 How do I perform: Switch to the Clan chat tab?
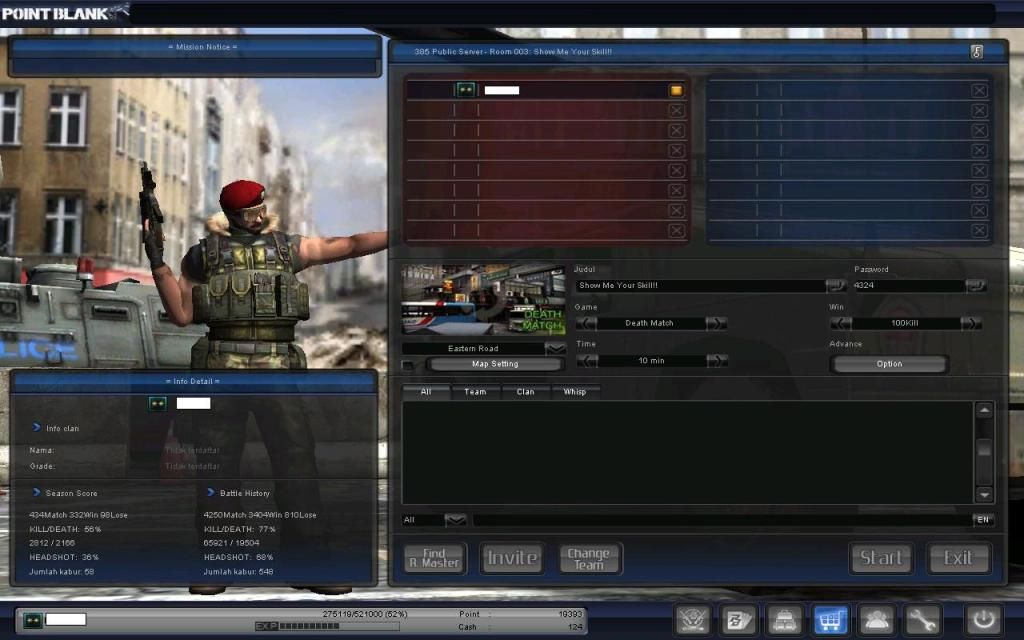pos(525,392)
